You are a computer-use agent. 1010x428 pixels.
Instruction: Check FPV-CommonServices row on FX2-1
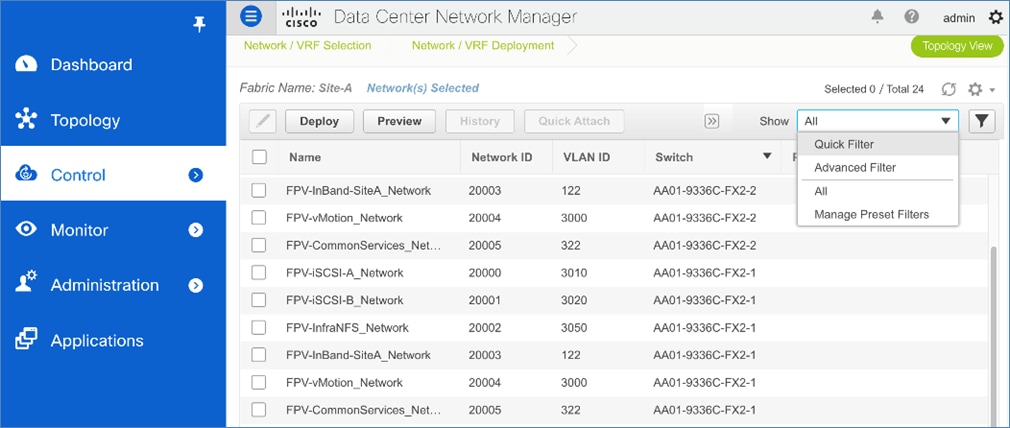click(258, 409)
